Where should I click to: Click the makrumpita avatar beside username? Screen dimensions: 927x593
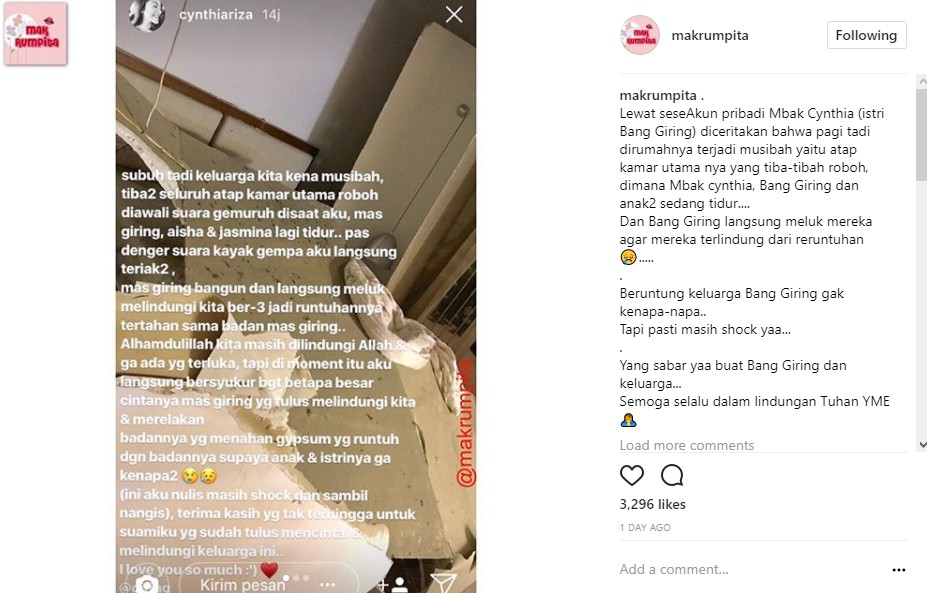coord(639,35)
